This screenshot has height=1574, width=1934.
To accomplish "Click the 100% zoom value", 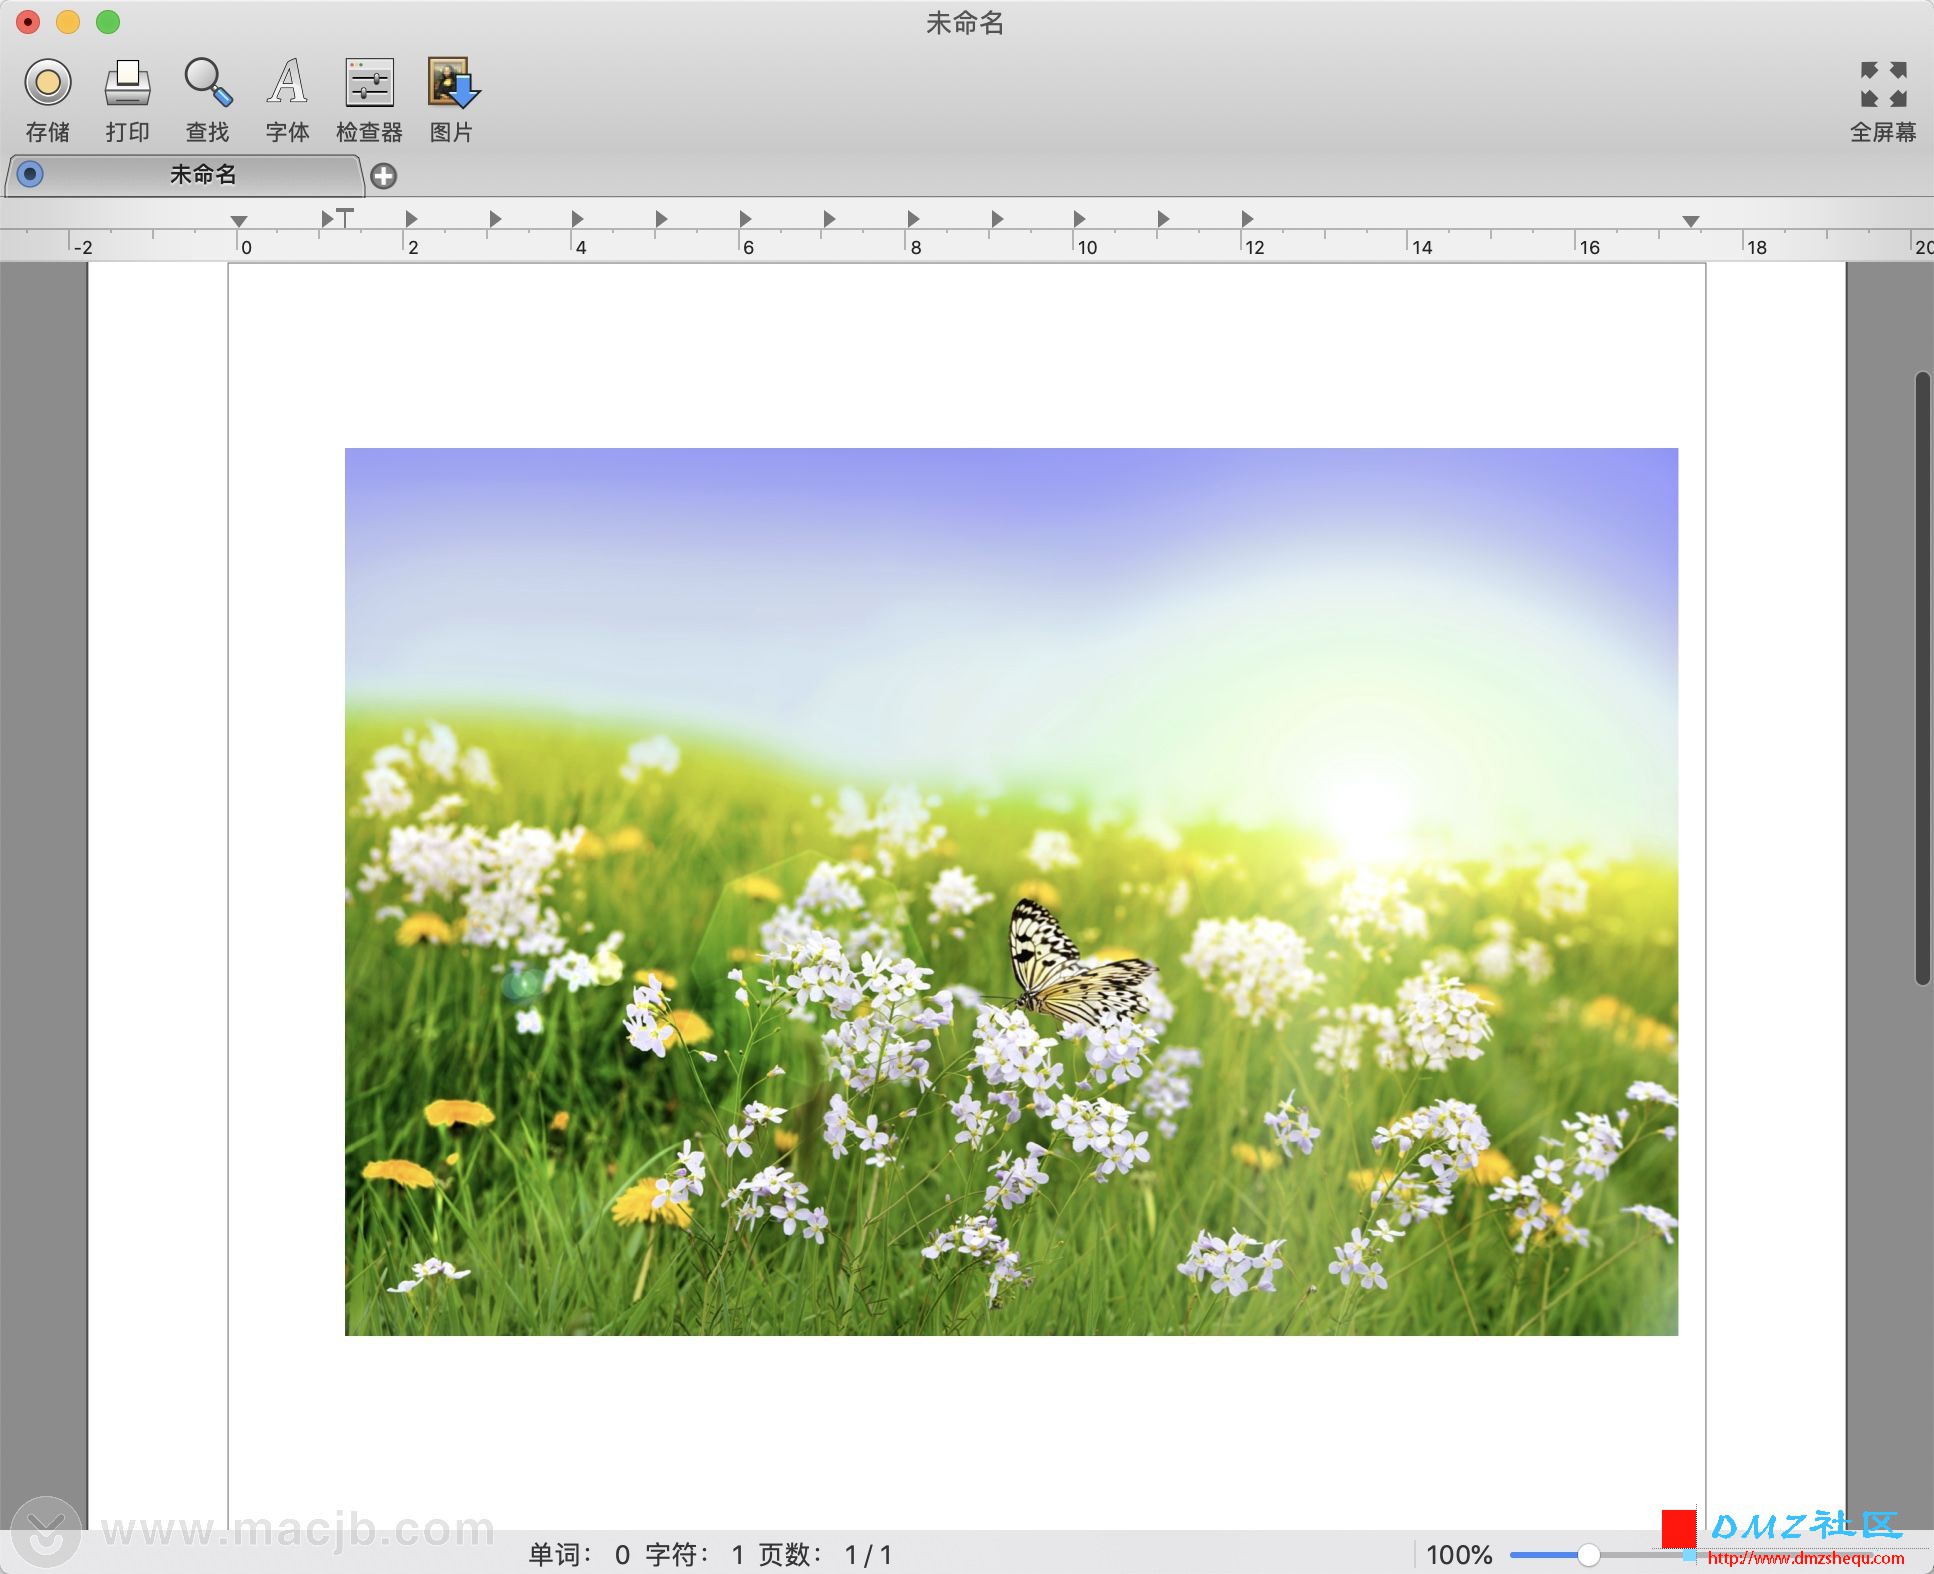I will tap(1459, 1555).
